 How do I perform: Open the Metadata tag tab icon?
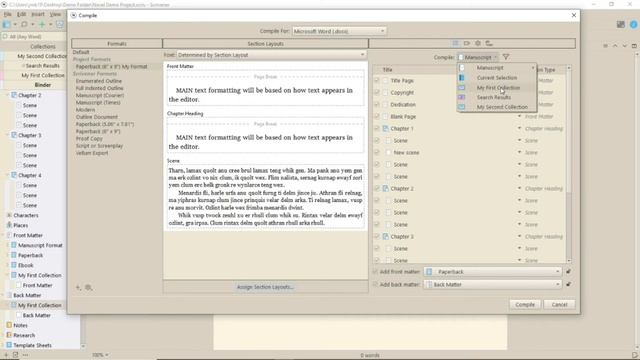click(x=467, y=43)
